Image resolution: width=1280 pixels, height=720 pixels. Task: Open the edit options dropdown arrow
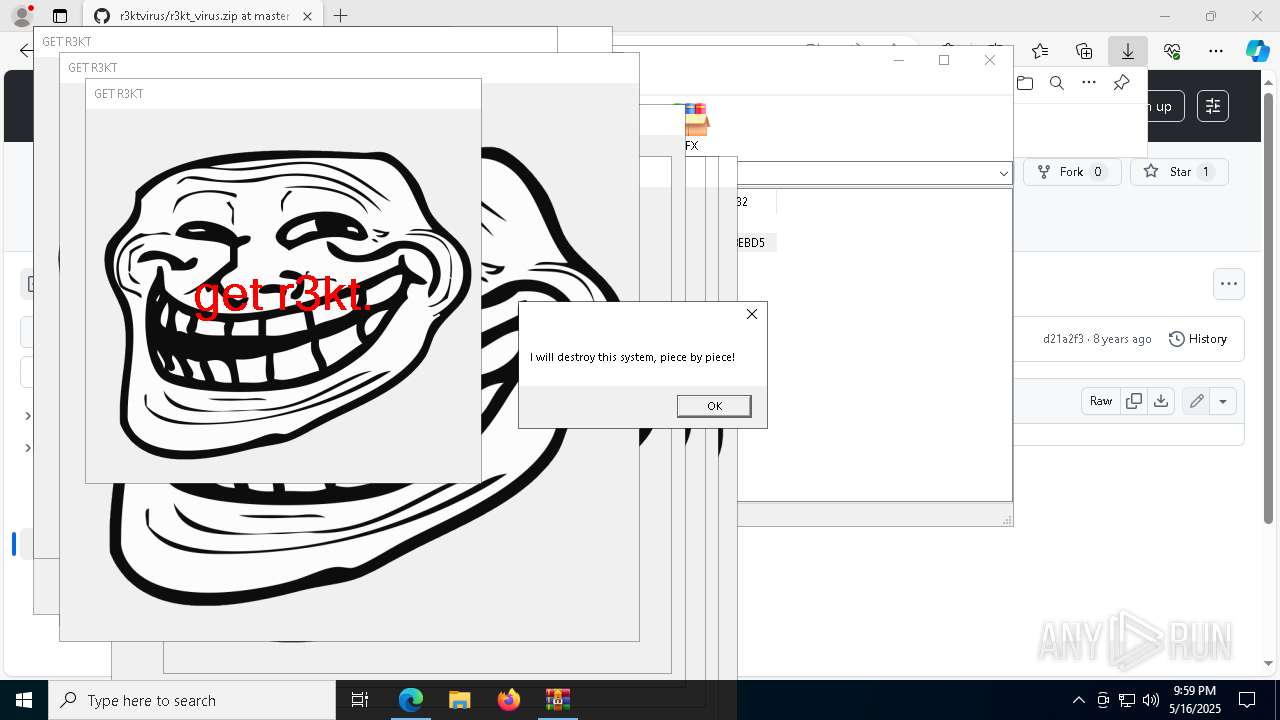click(x=1223, y=401)
